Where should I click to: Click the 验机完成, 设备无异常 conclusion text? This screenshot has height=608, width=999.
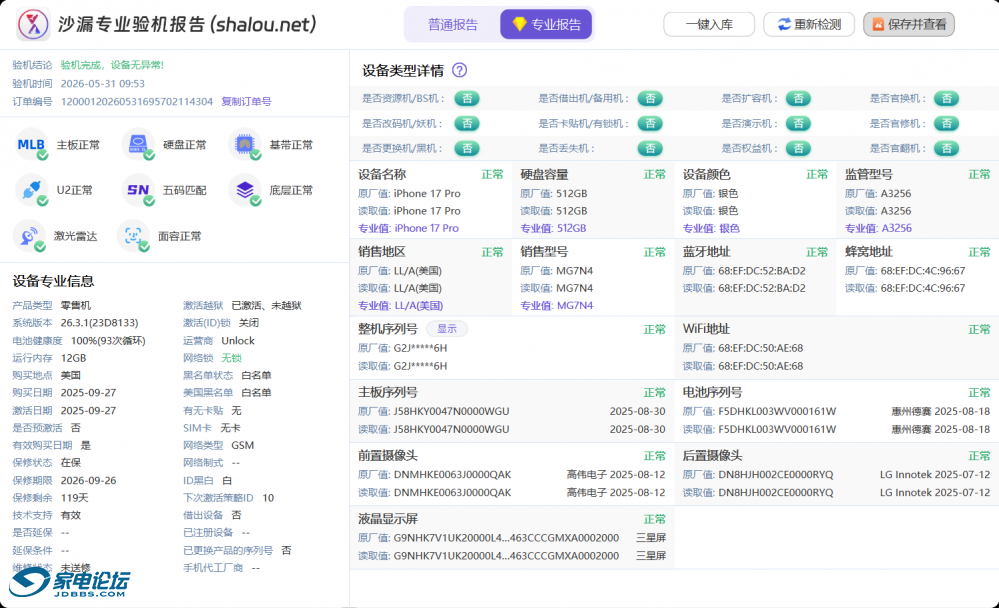point(112,65)
